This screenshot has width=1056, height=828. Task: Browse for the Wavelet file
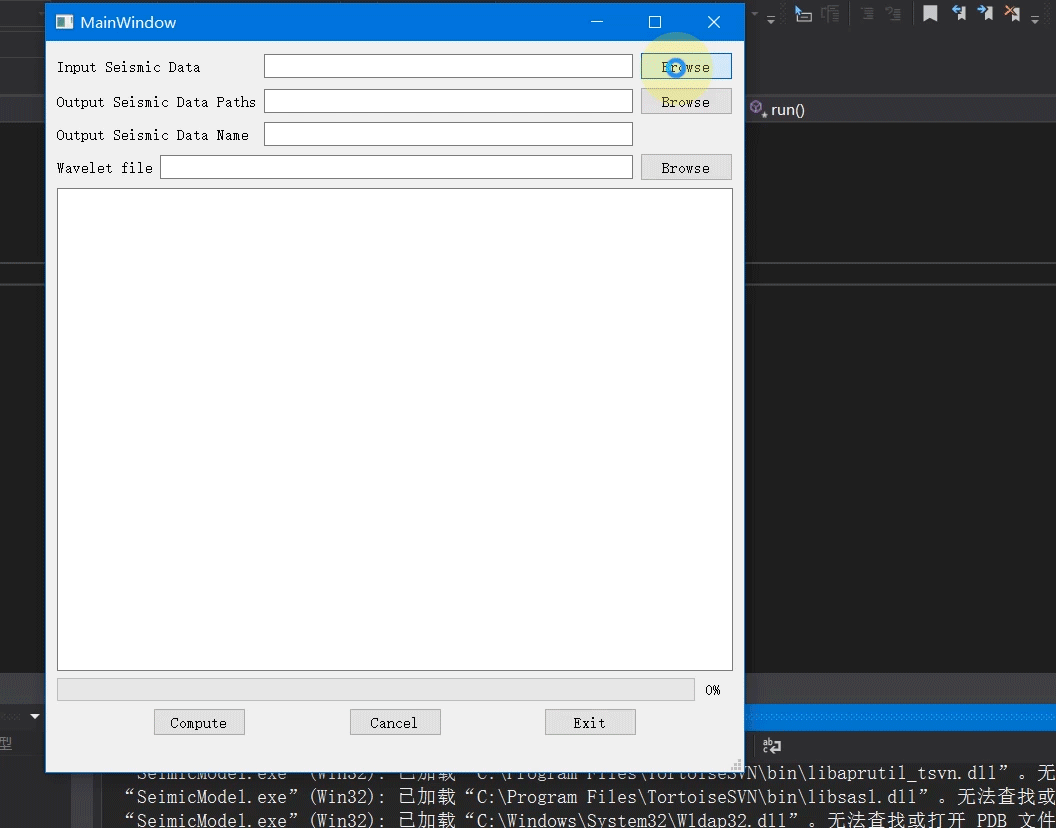click(x=686, y=168)
